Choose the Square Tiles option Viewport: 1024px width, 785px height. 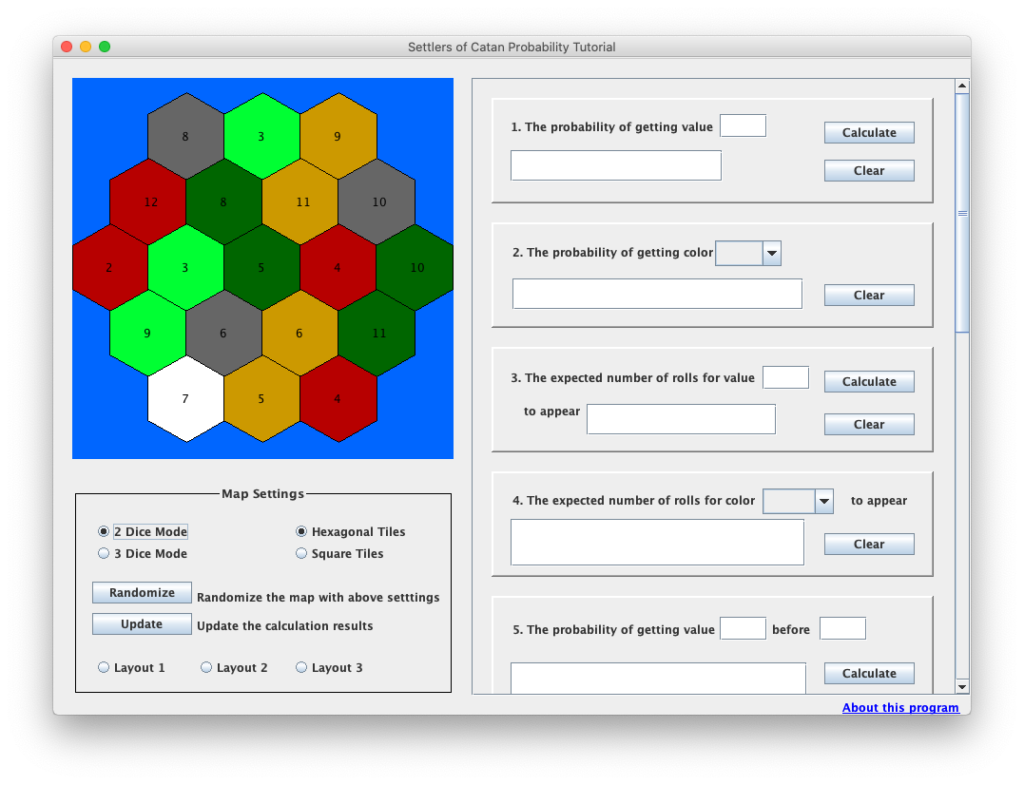301,553
